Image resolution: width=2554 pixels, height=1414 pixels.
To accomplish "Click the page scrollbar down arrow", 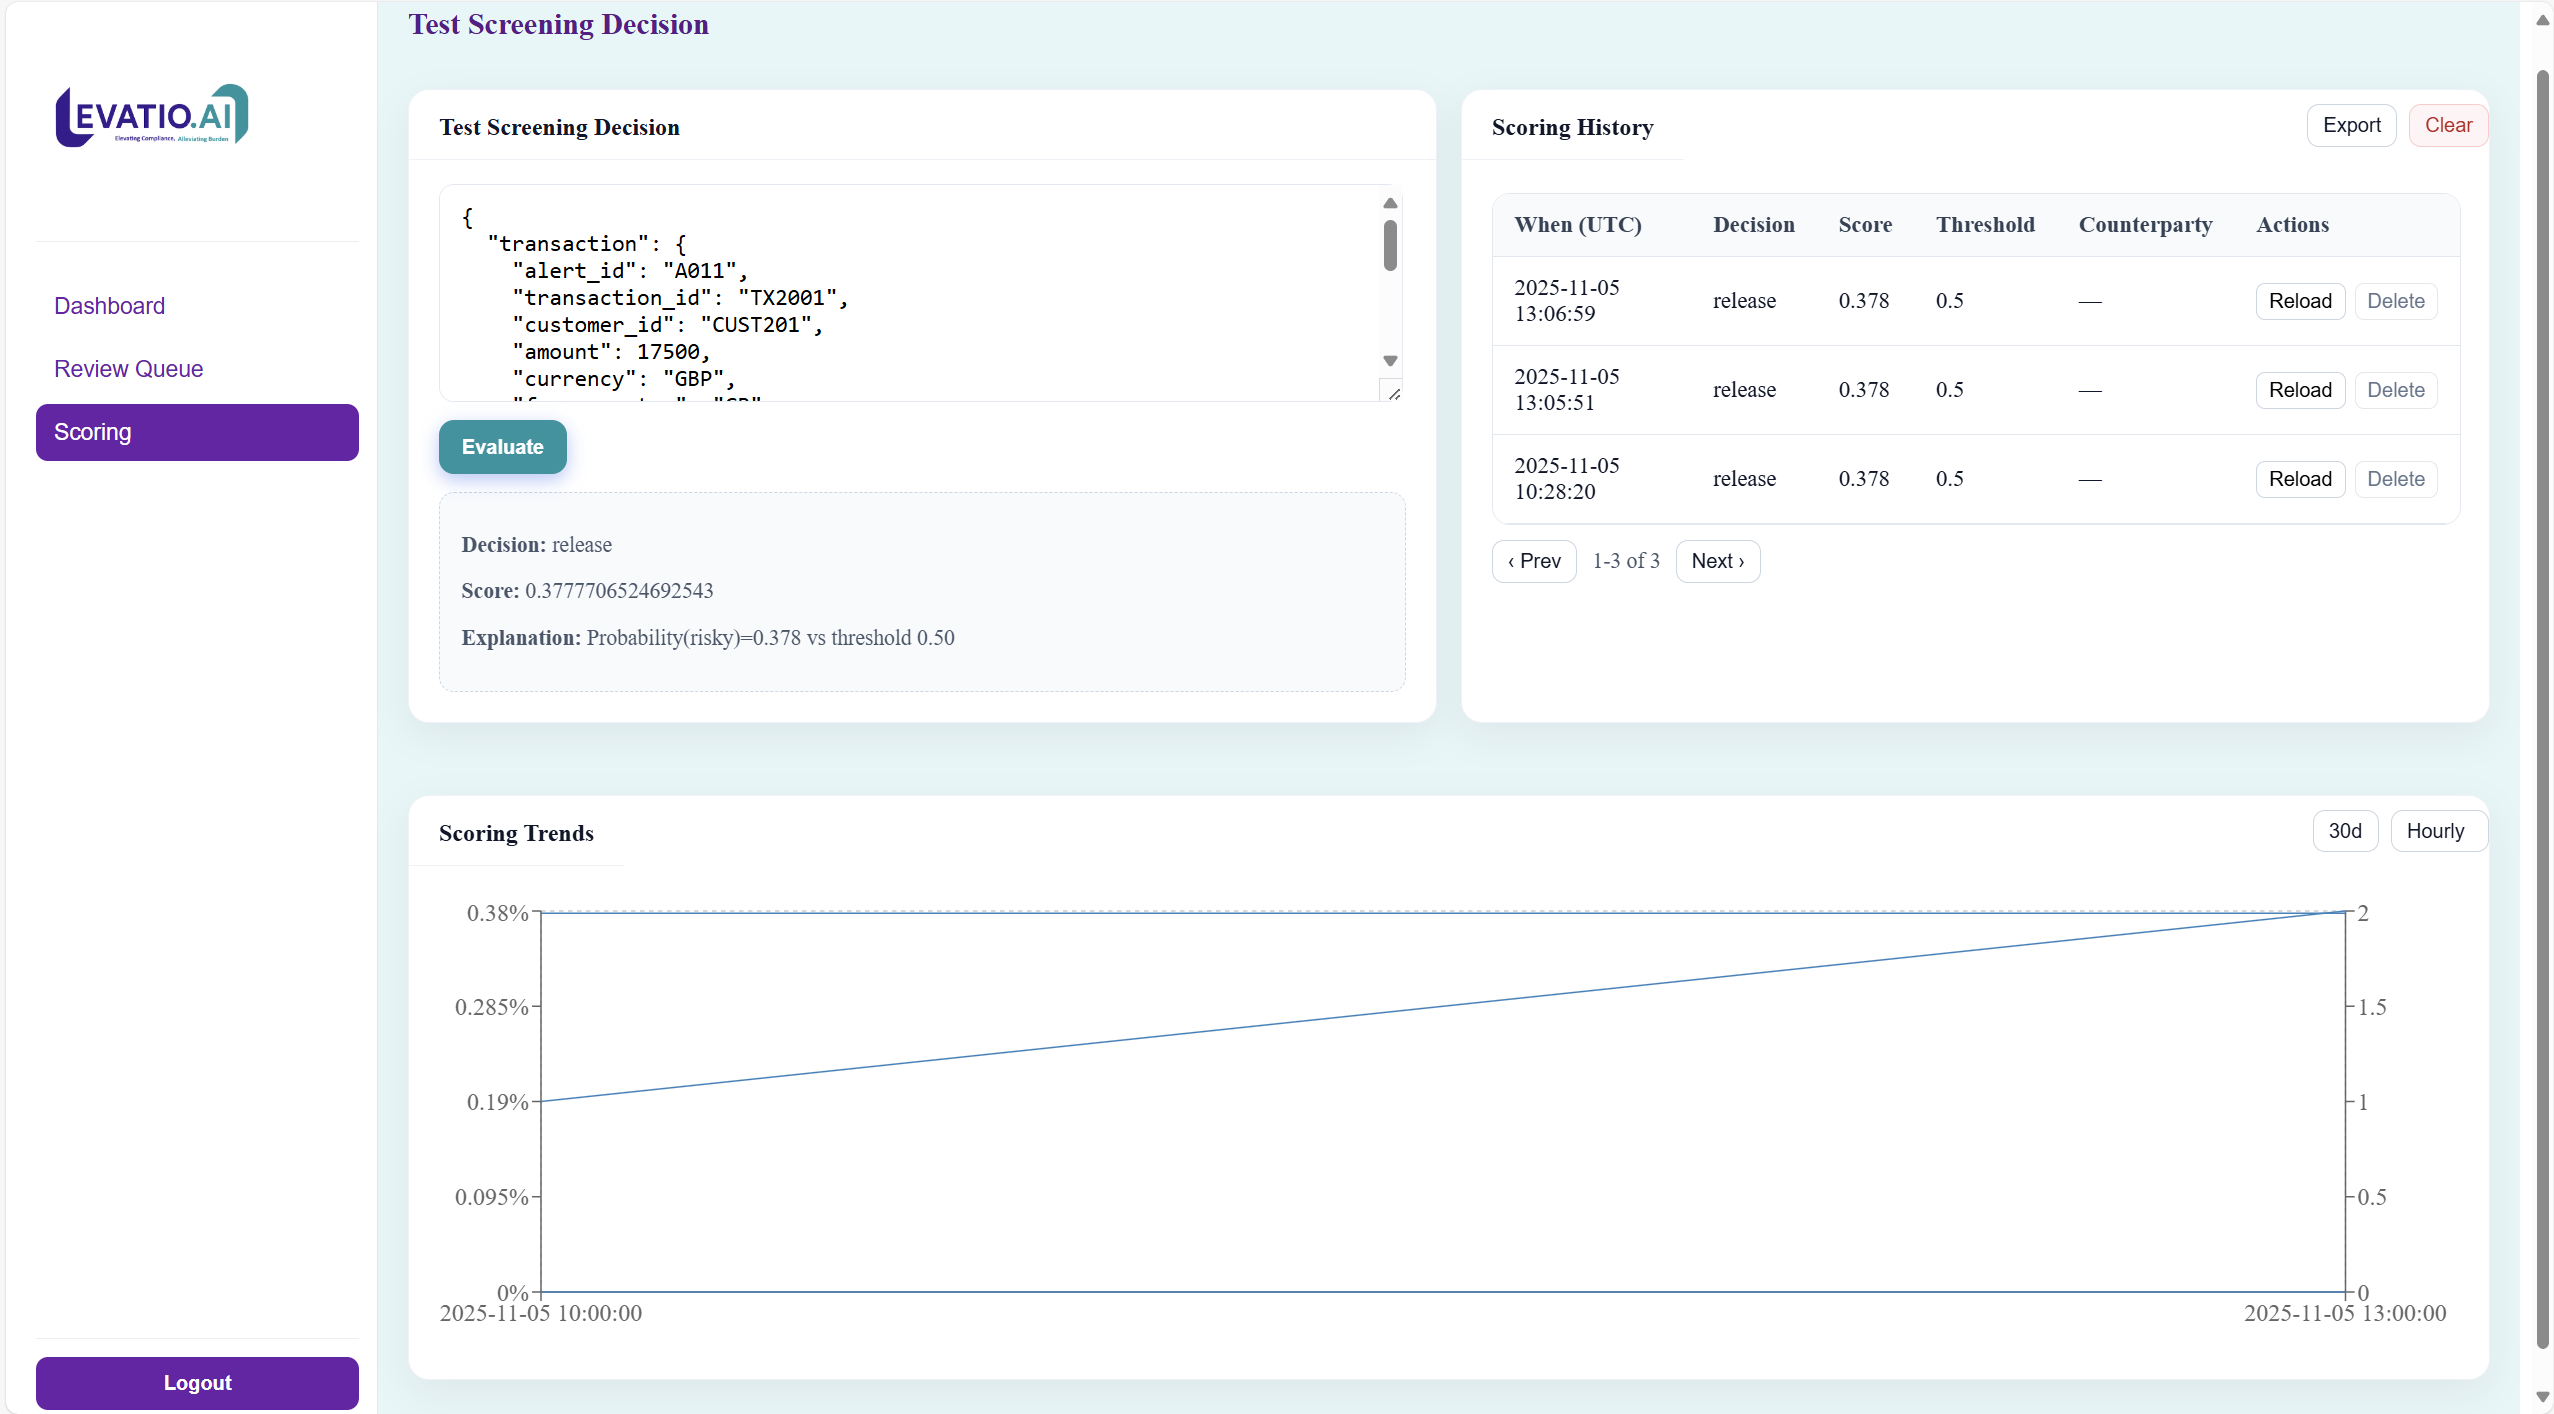I will [2542, 1396].
